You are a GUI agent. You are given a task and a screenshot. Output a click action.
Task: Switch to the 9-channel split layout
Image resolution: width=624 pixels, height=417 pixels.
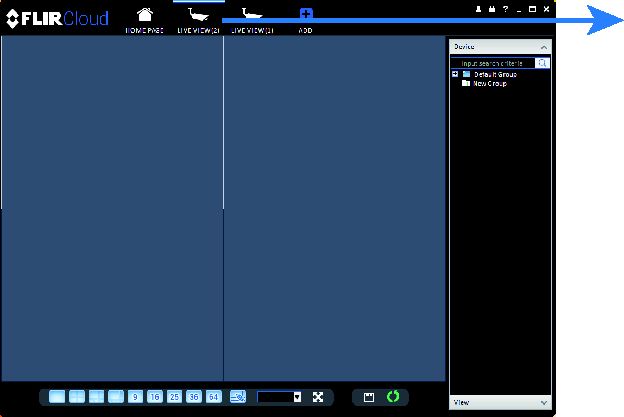135,397
